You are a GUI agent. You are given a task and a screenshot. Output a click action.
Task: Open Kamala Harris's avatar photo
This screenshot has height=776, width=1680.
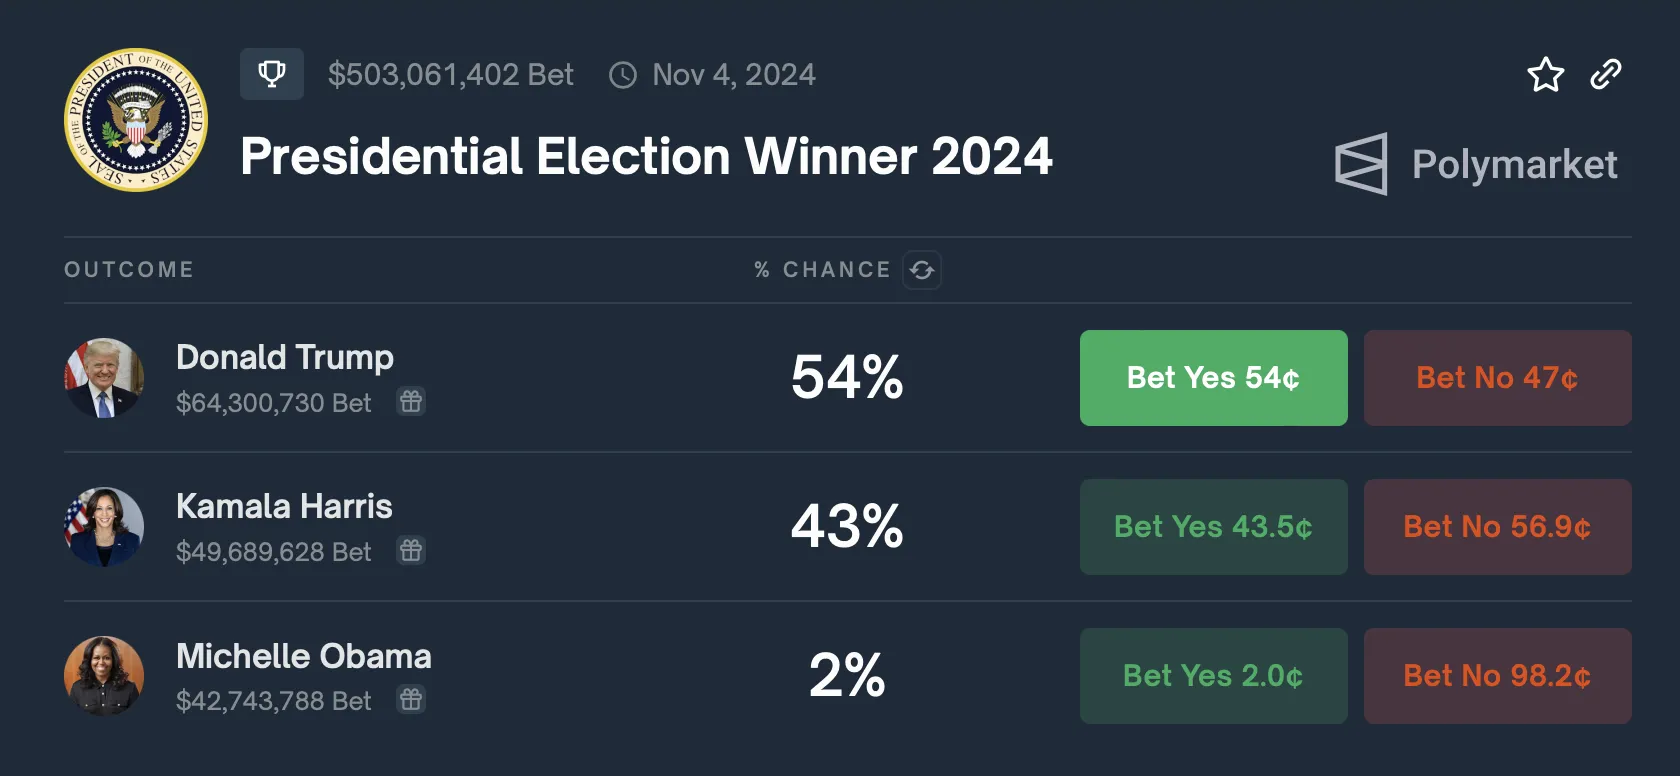coord(104,527)
